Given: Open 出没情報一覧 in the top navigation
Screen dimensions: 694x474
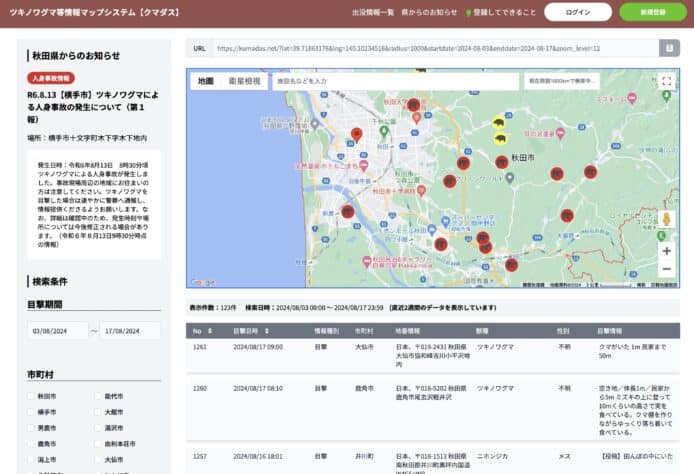Looking at the screenshot, I should (x=372, y=13).
